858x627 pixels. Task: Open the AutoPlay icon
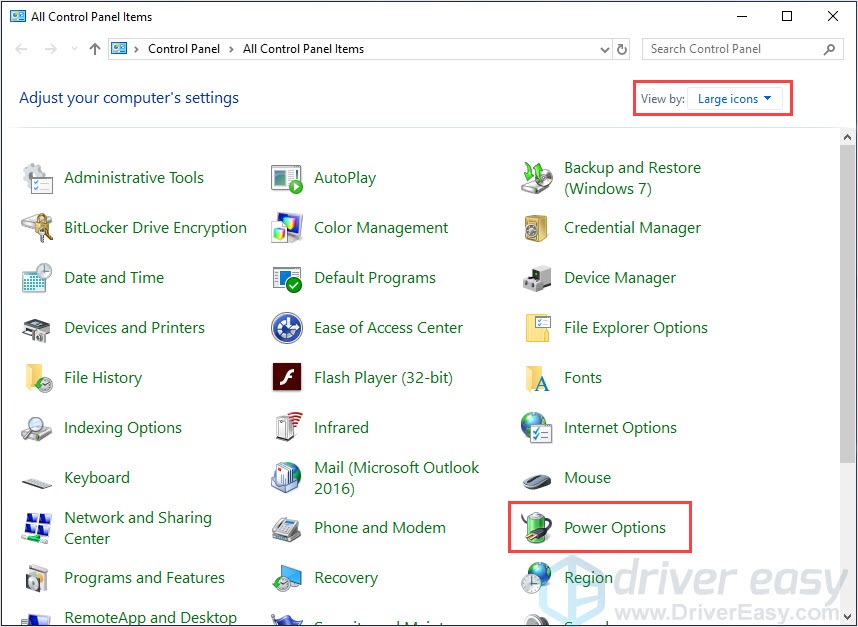pos(287,178)
